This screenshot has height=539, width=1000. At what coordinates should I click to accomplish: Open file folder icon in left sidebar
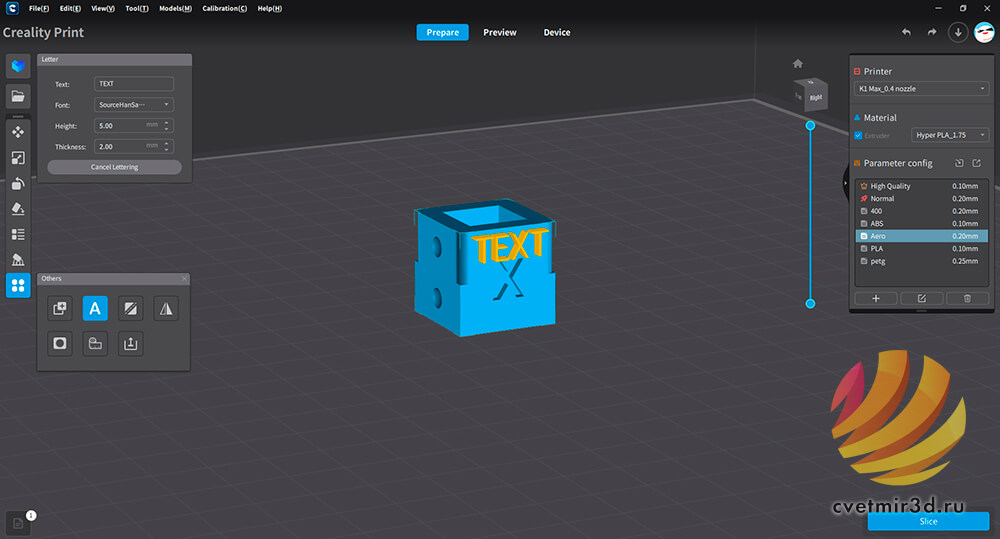point(18,96)
